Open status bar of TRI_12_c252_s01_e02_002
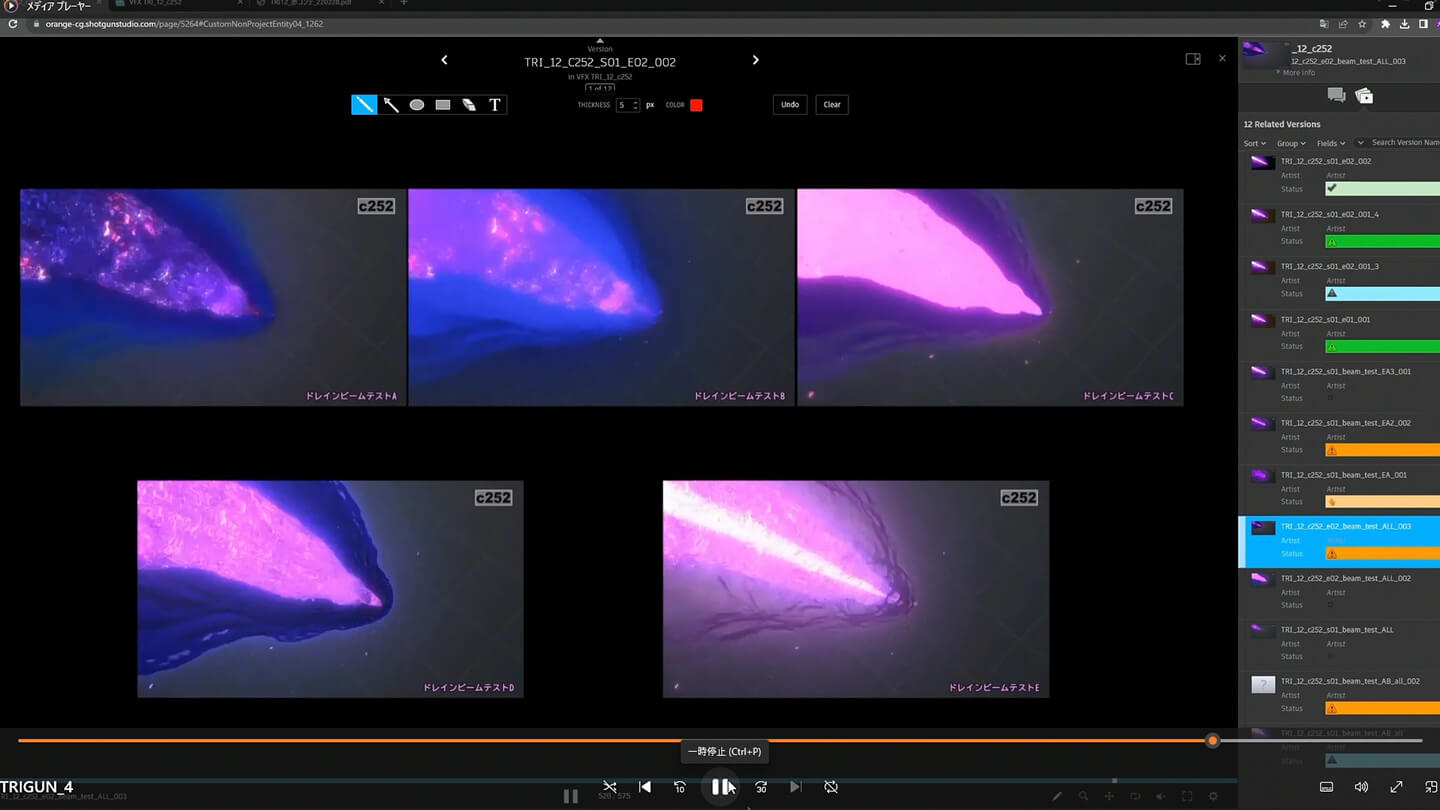This screenshot has height=810, width=1440. (x=1383, y=189)
